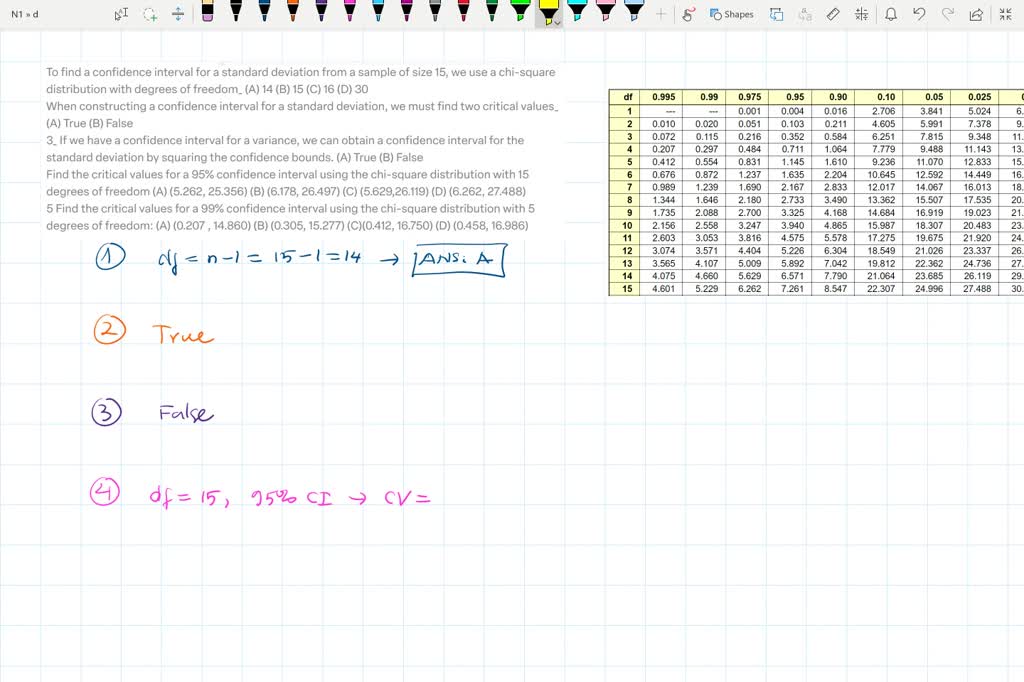Open the selected highlighter's options dropdown
The height and width of the screenshot is (682, 1024).
click(557, 24)
